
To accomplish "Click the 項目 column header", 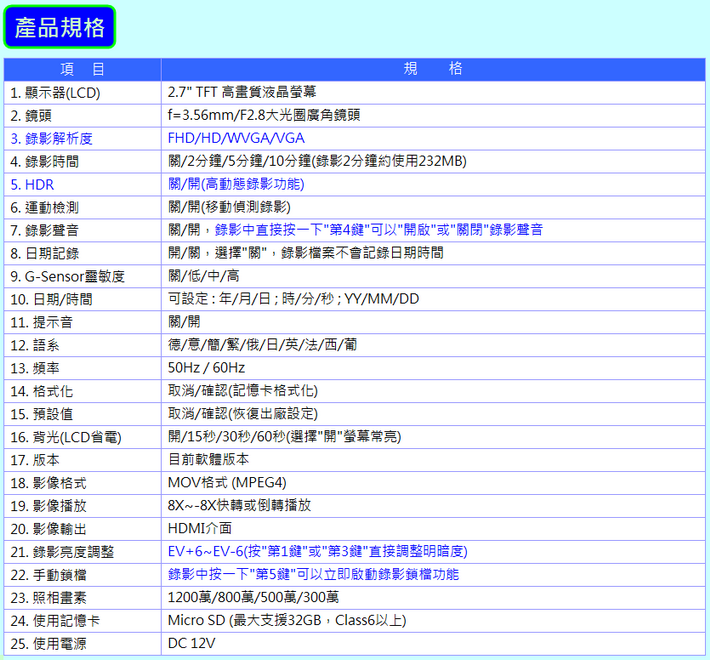I will pyautogui.click(x=82, y=69).
